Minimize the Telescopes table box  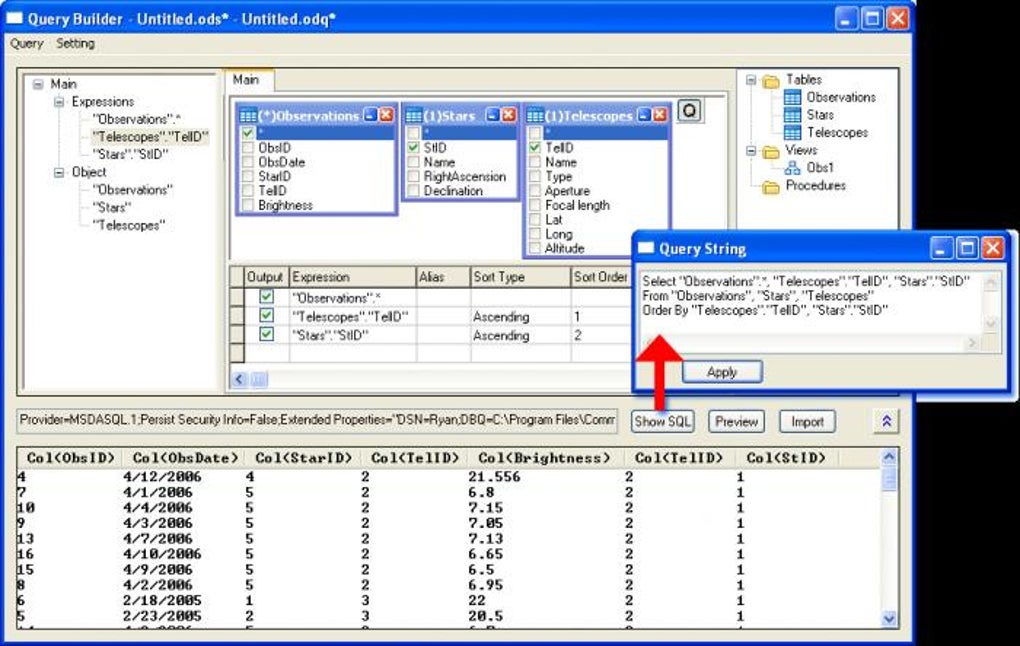point(644,115)
